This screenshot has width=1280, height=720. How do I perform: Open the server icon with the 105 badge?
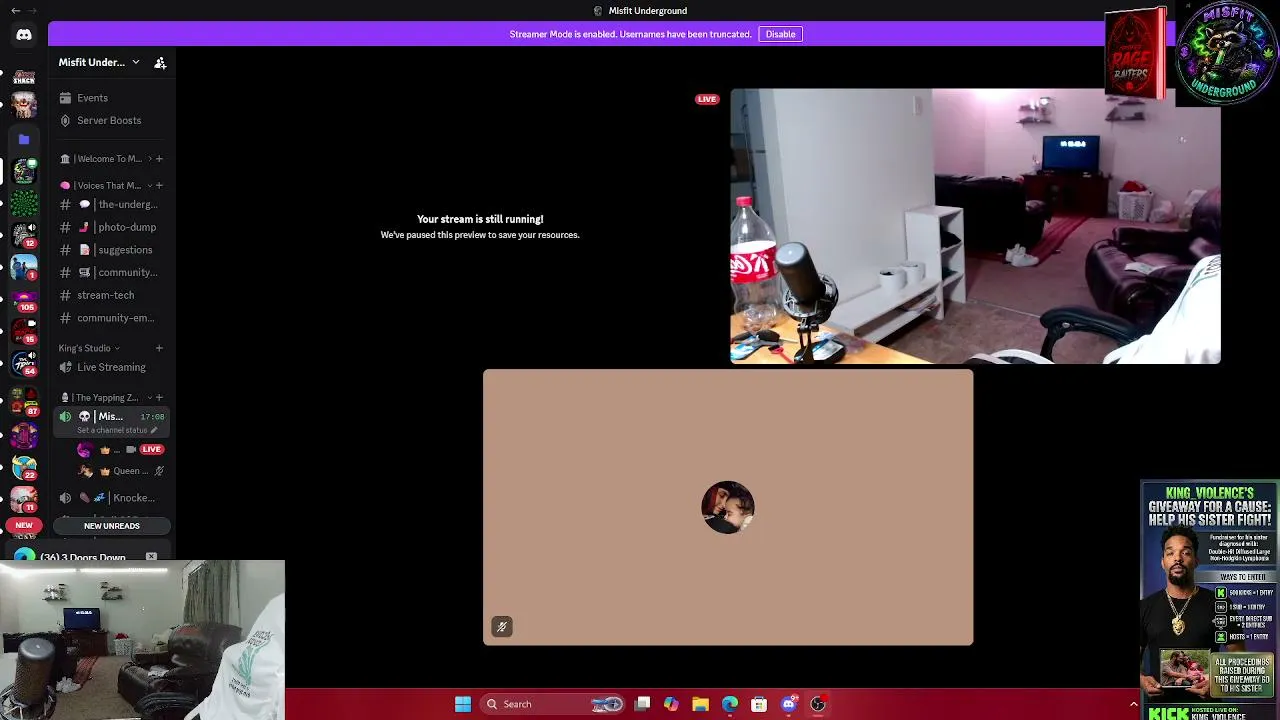24,301
